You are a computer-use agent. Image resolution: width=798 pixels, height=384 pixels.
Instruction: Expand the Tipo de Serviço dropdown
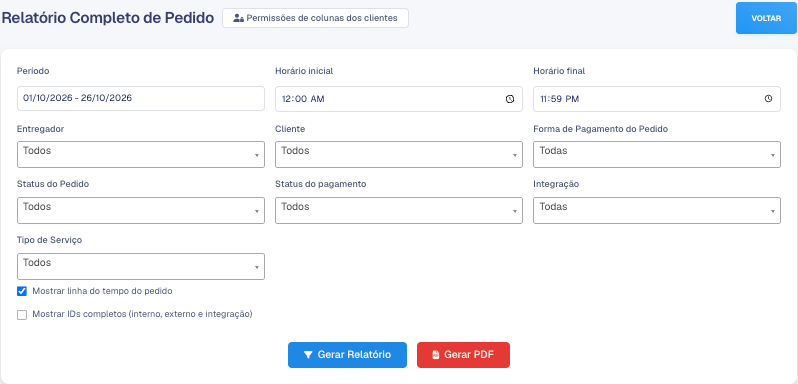(141, 267)
